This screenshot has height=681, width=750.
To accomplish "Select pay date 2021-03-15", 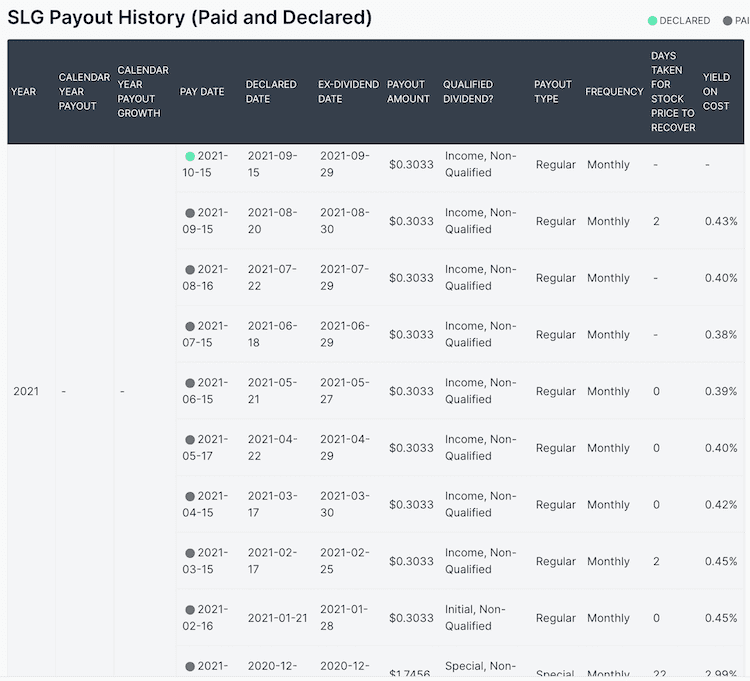I will point(206,560).
